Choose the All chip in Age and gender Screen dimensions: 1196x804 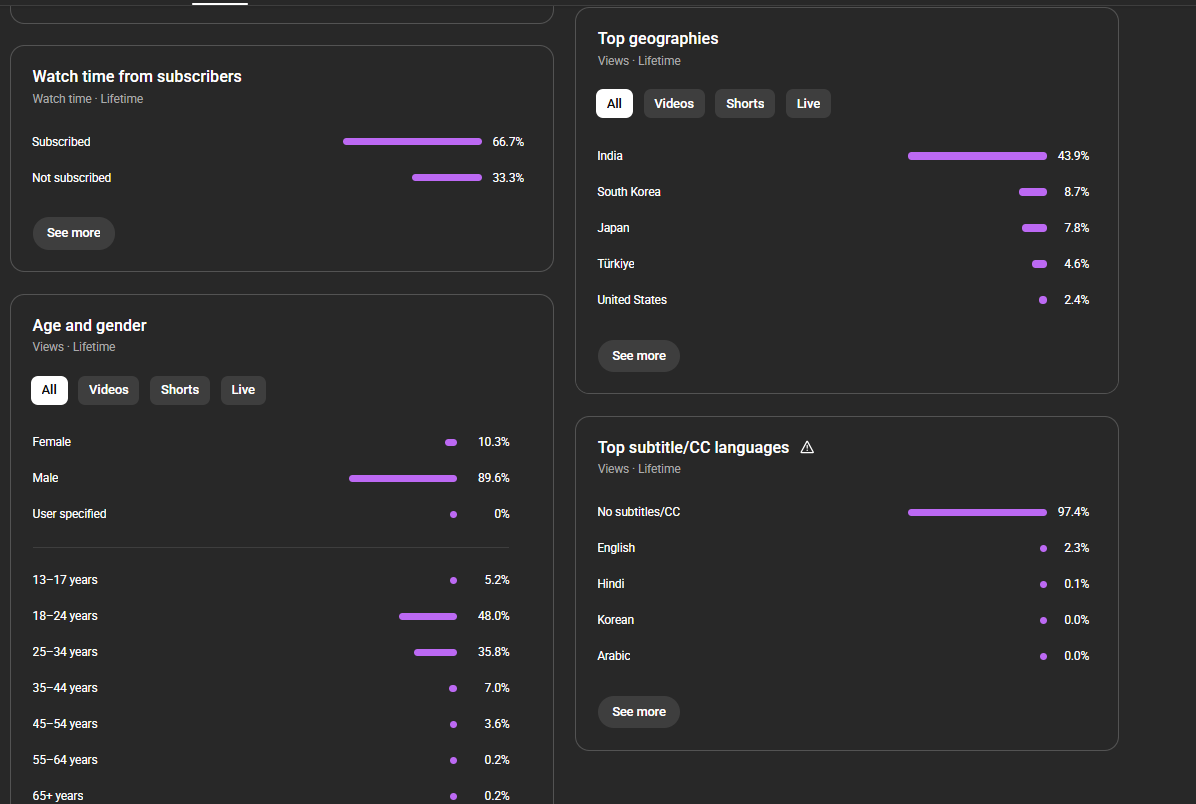[x=49, y=390]
